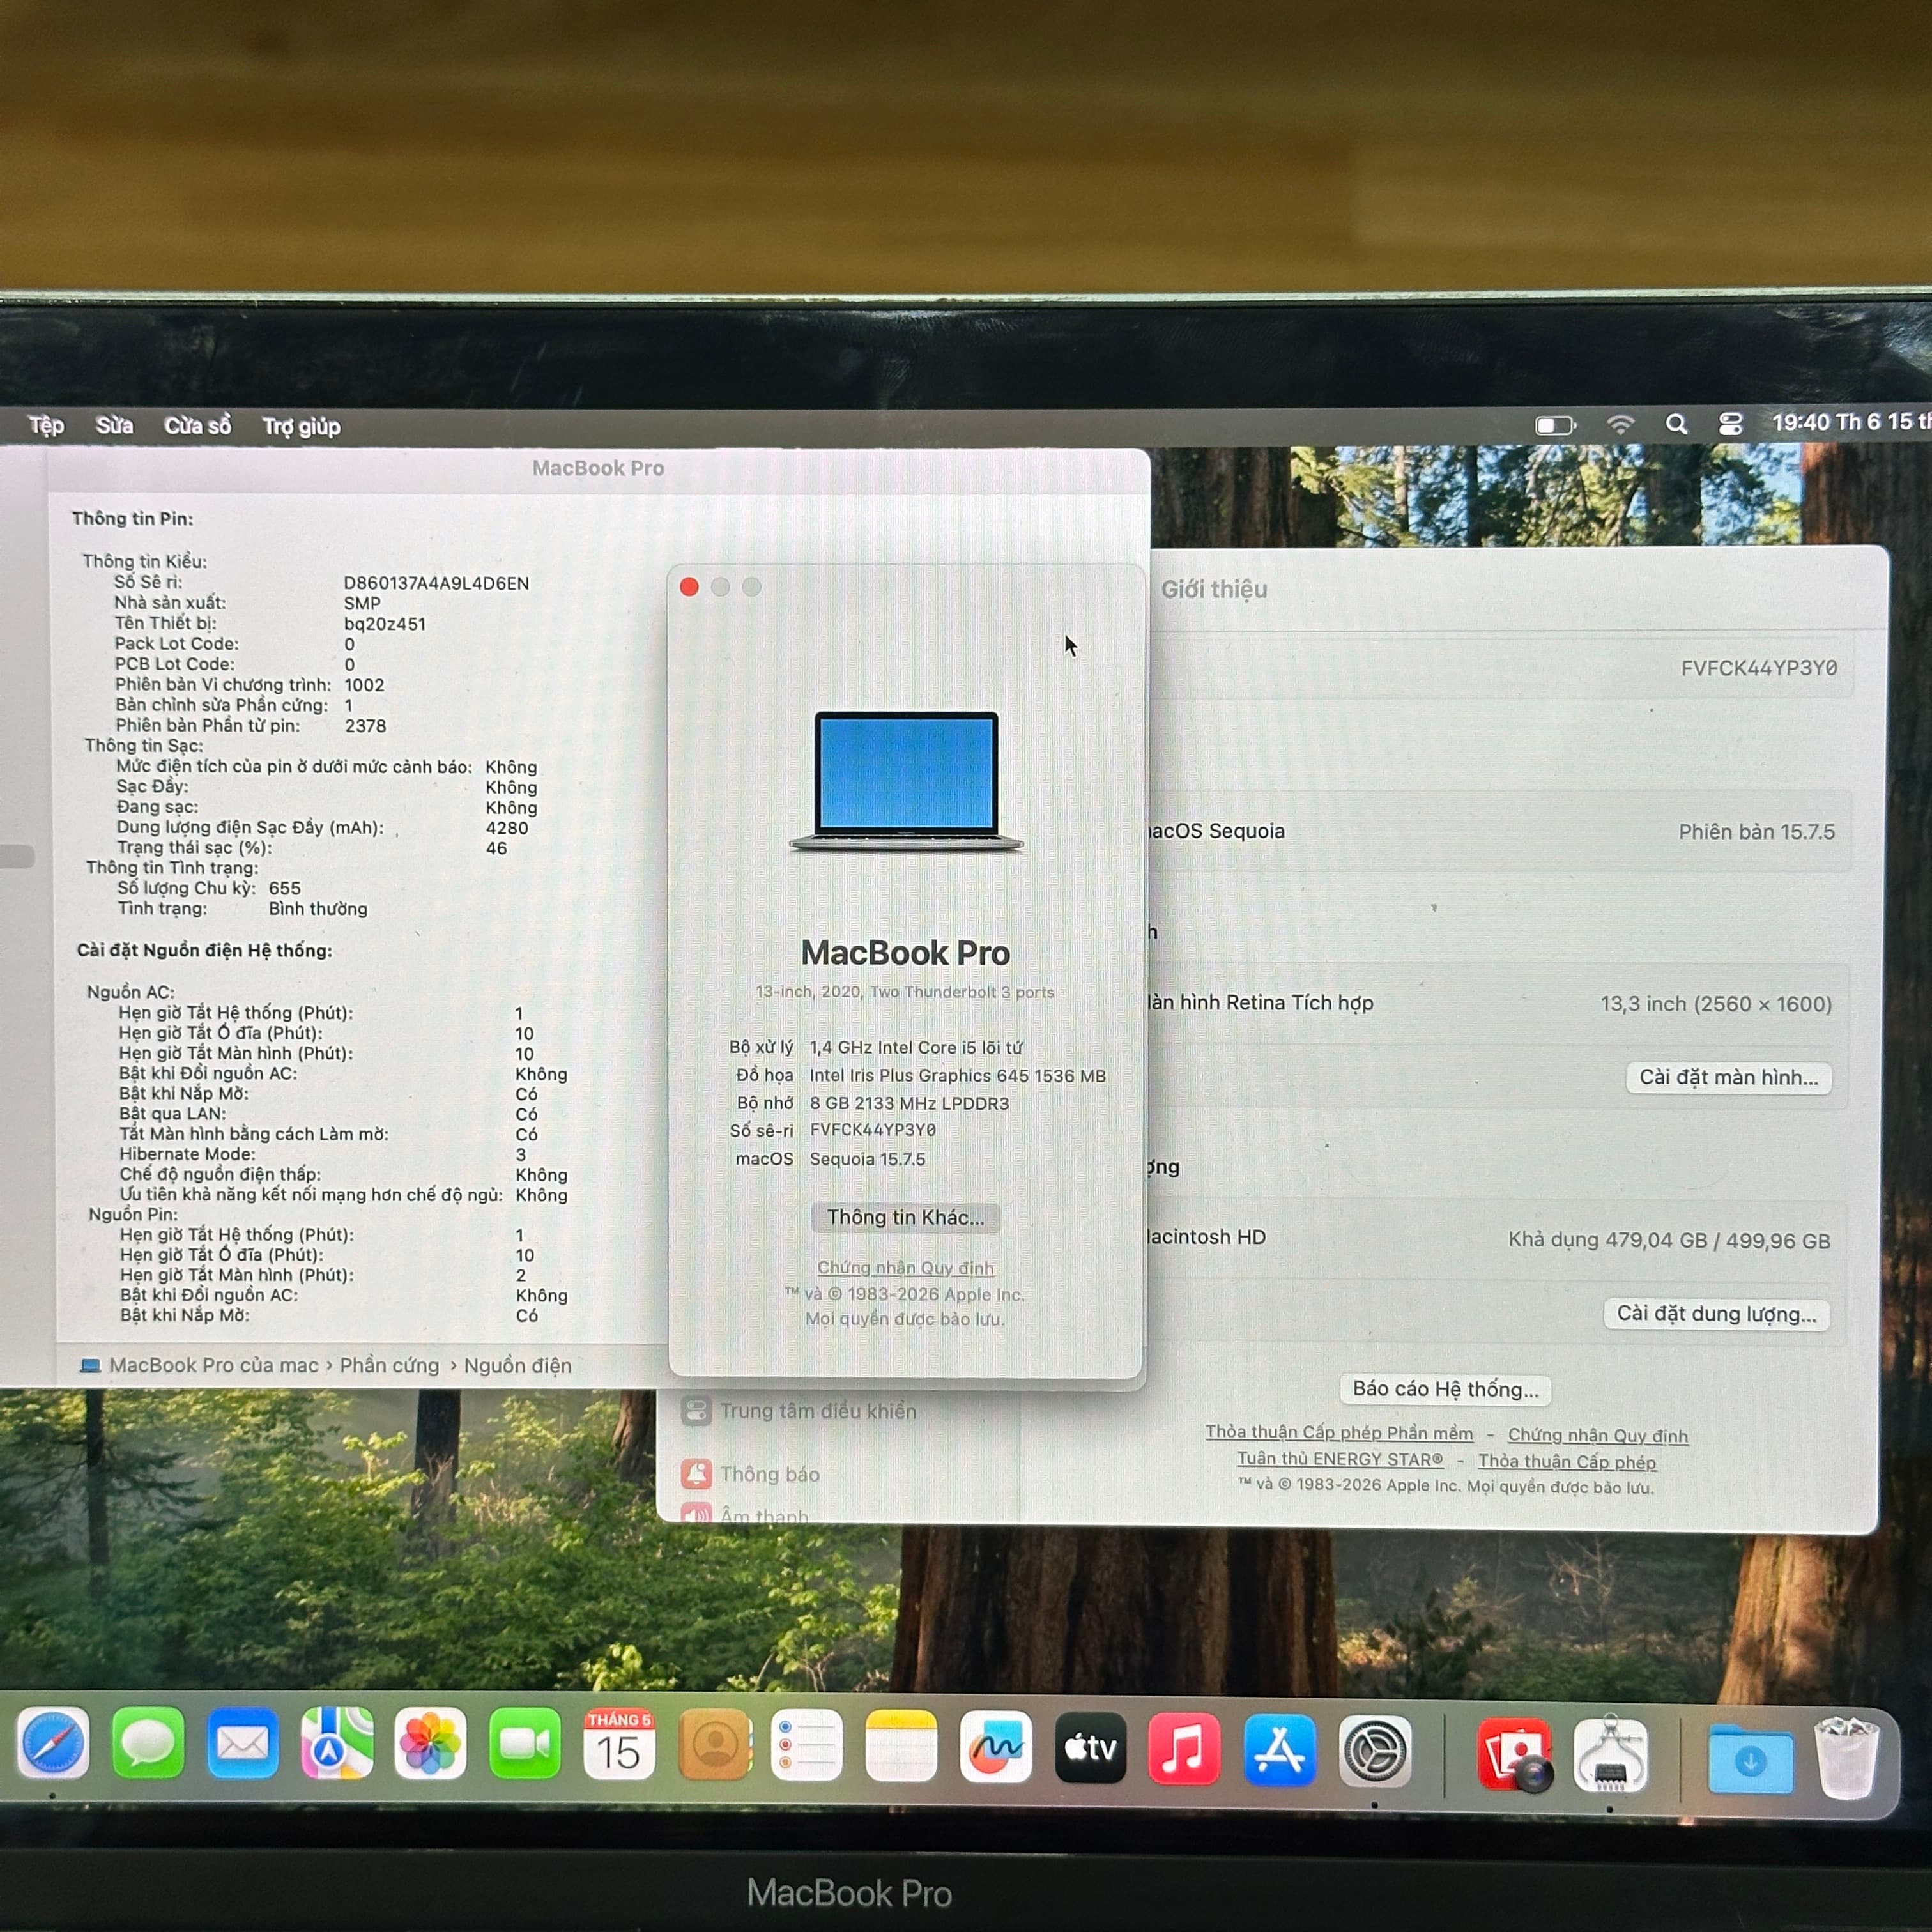Open Reminders app in Dock
1932x1932 pixels.
[x=807, y=1745]
